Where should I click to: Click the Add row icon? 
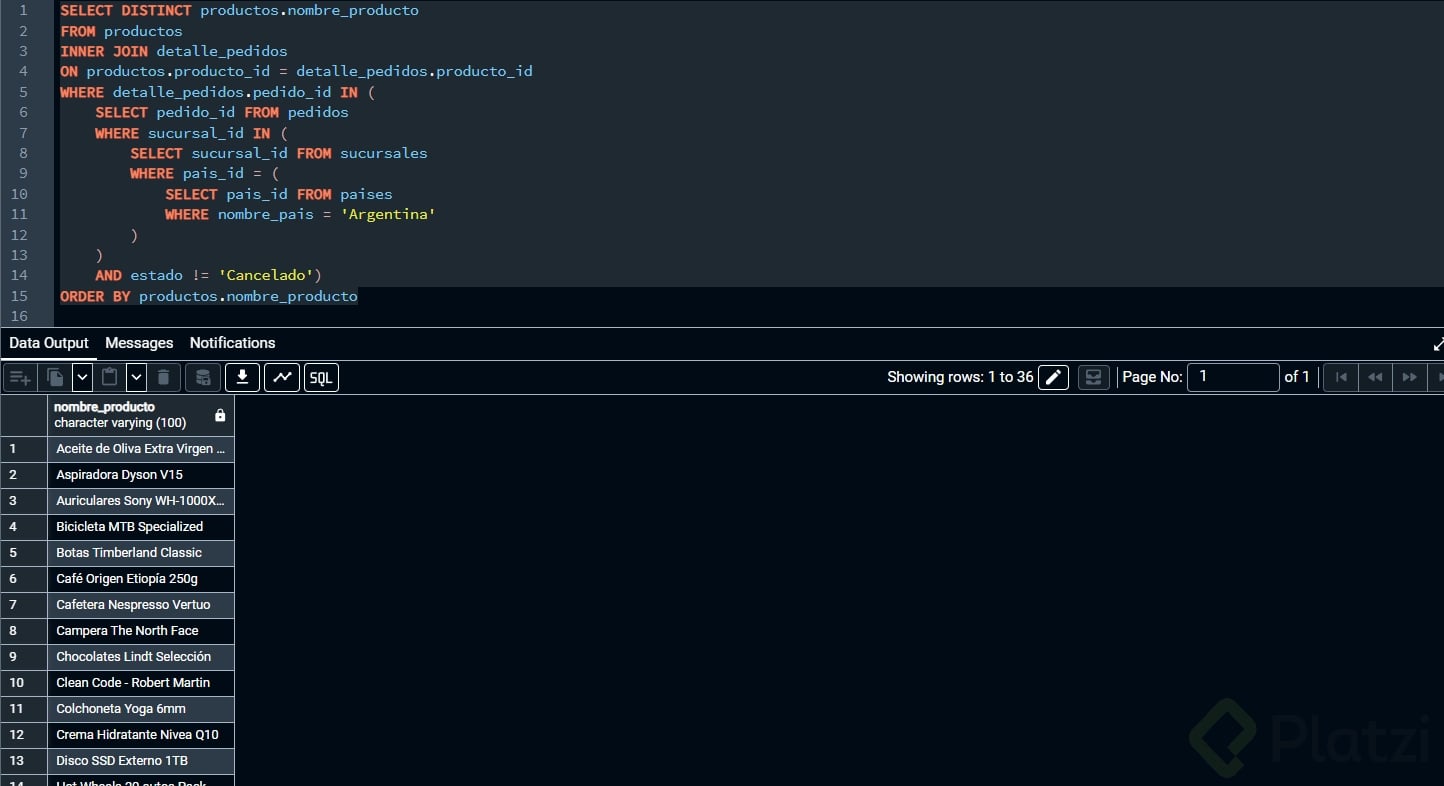click(19, 377)
